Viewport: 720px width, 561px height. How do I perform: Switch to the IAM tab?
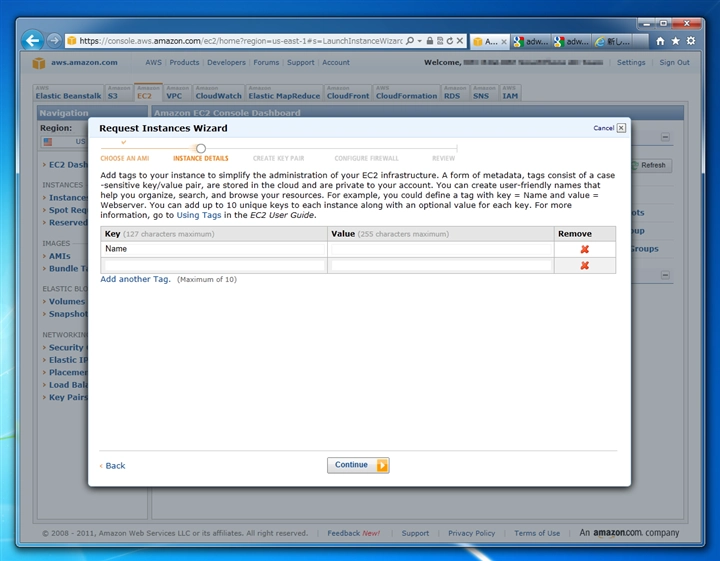510,93
